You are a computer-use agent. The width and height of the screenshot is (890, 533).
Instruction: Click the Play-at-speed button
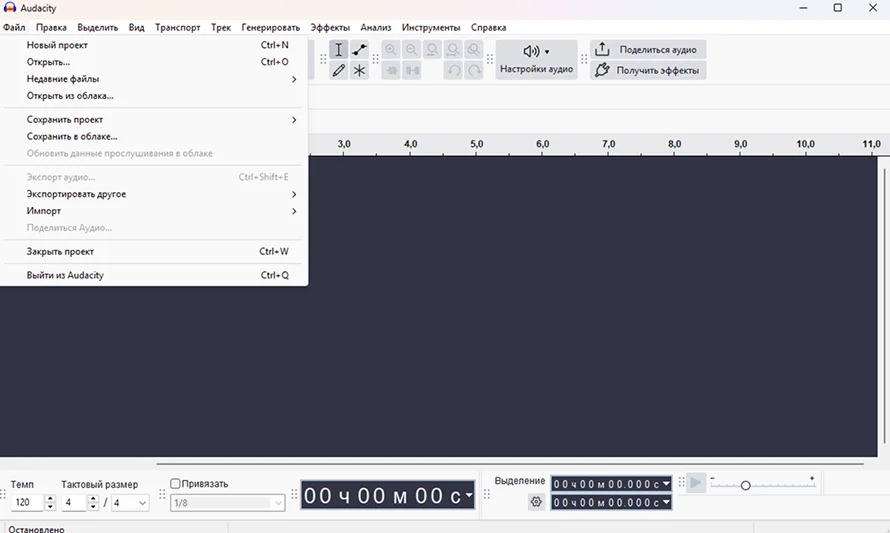point(695,484)
